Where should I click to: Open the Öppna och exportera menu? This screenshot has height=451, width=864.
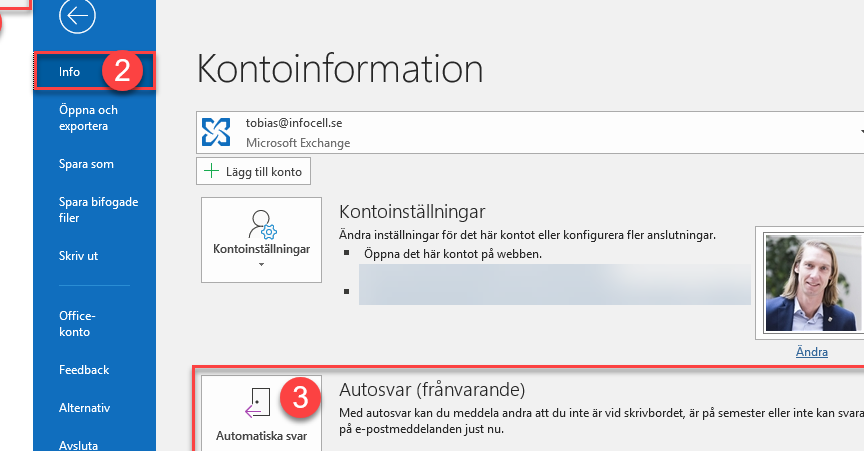pyautogui.click(x=88, y=118)
